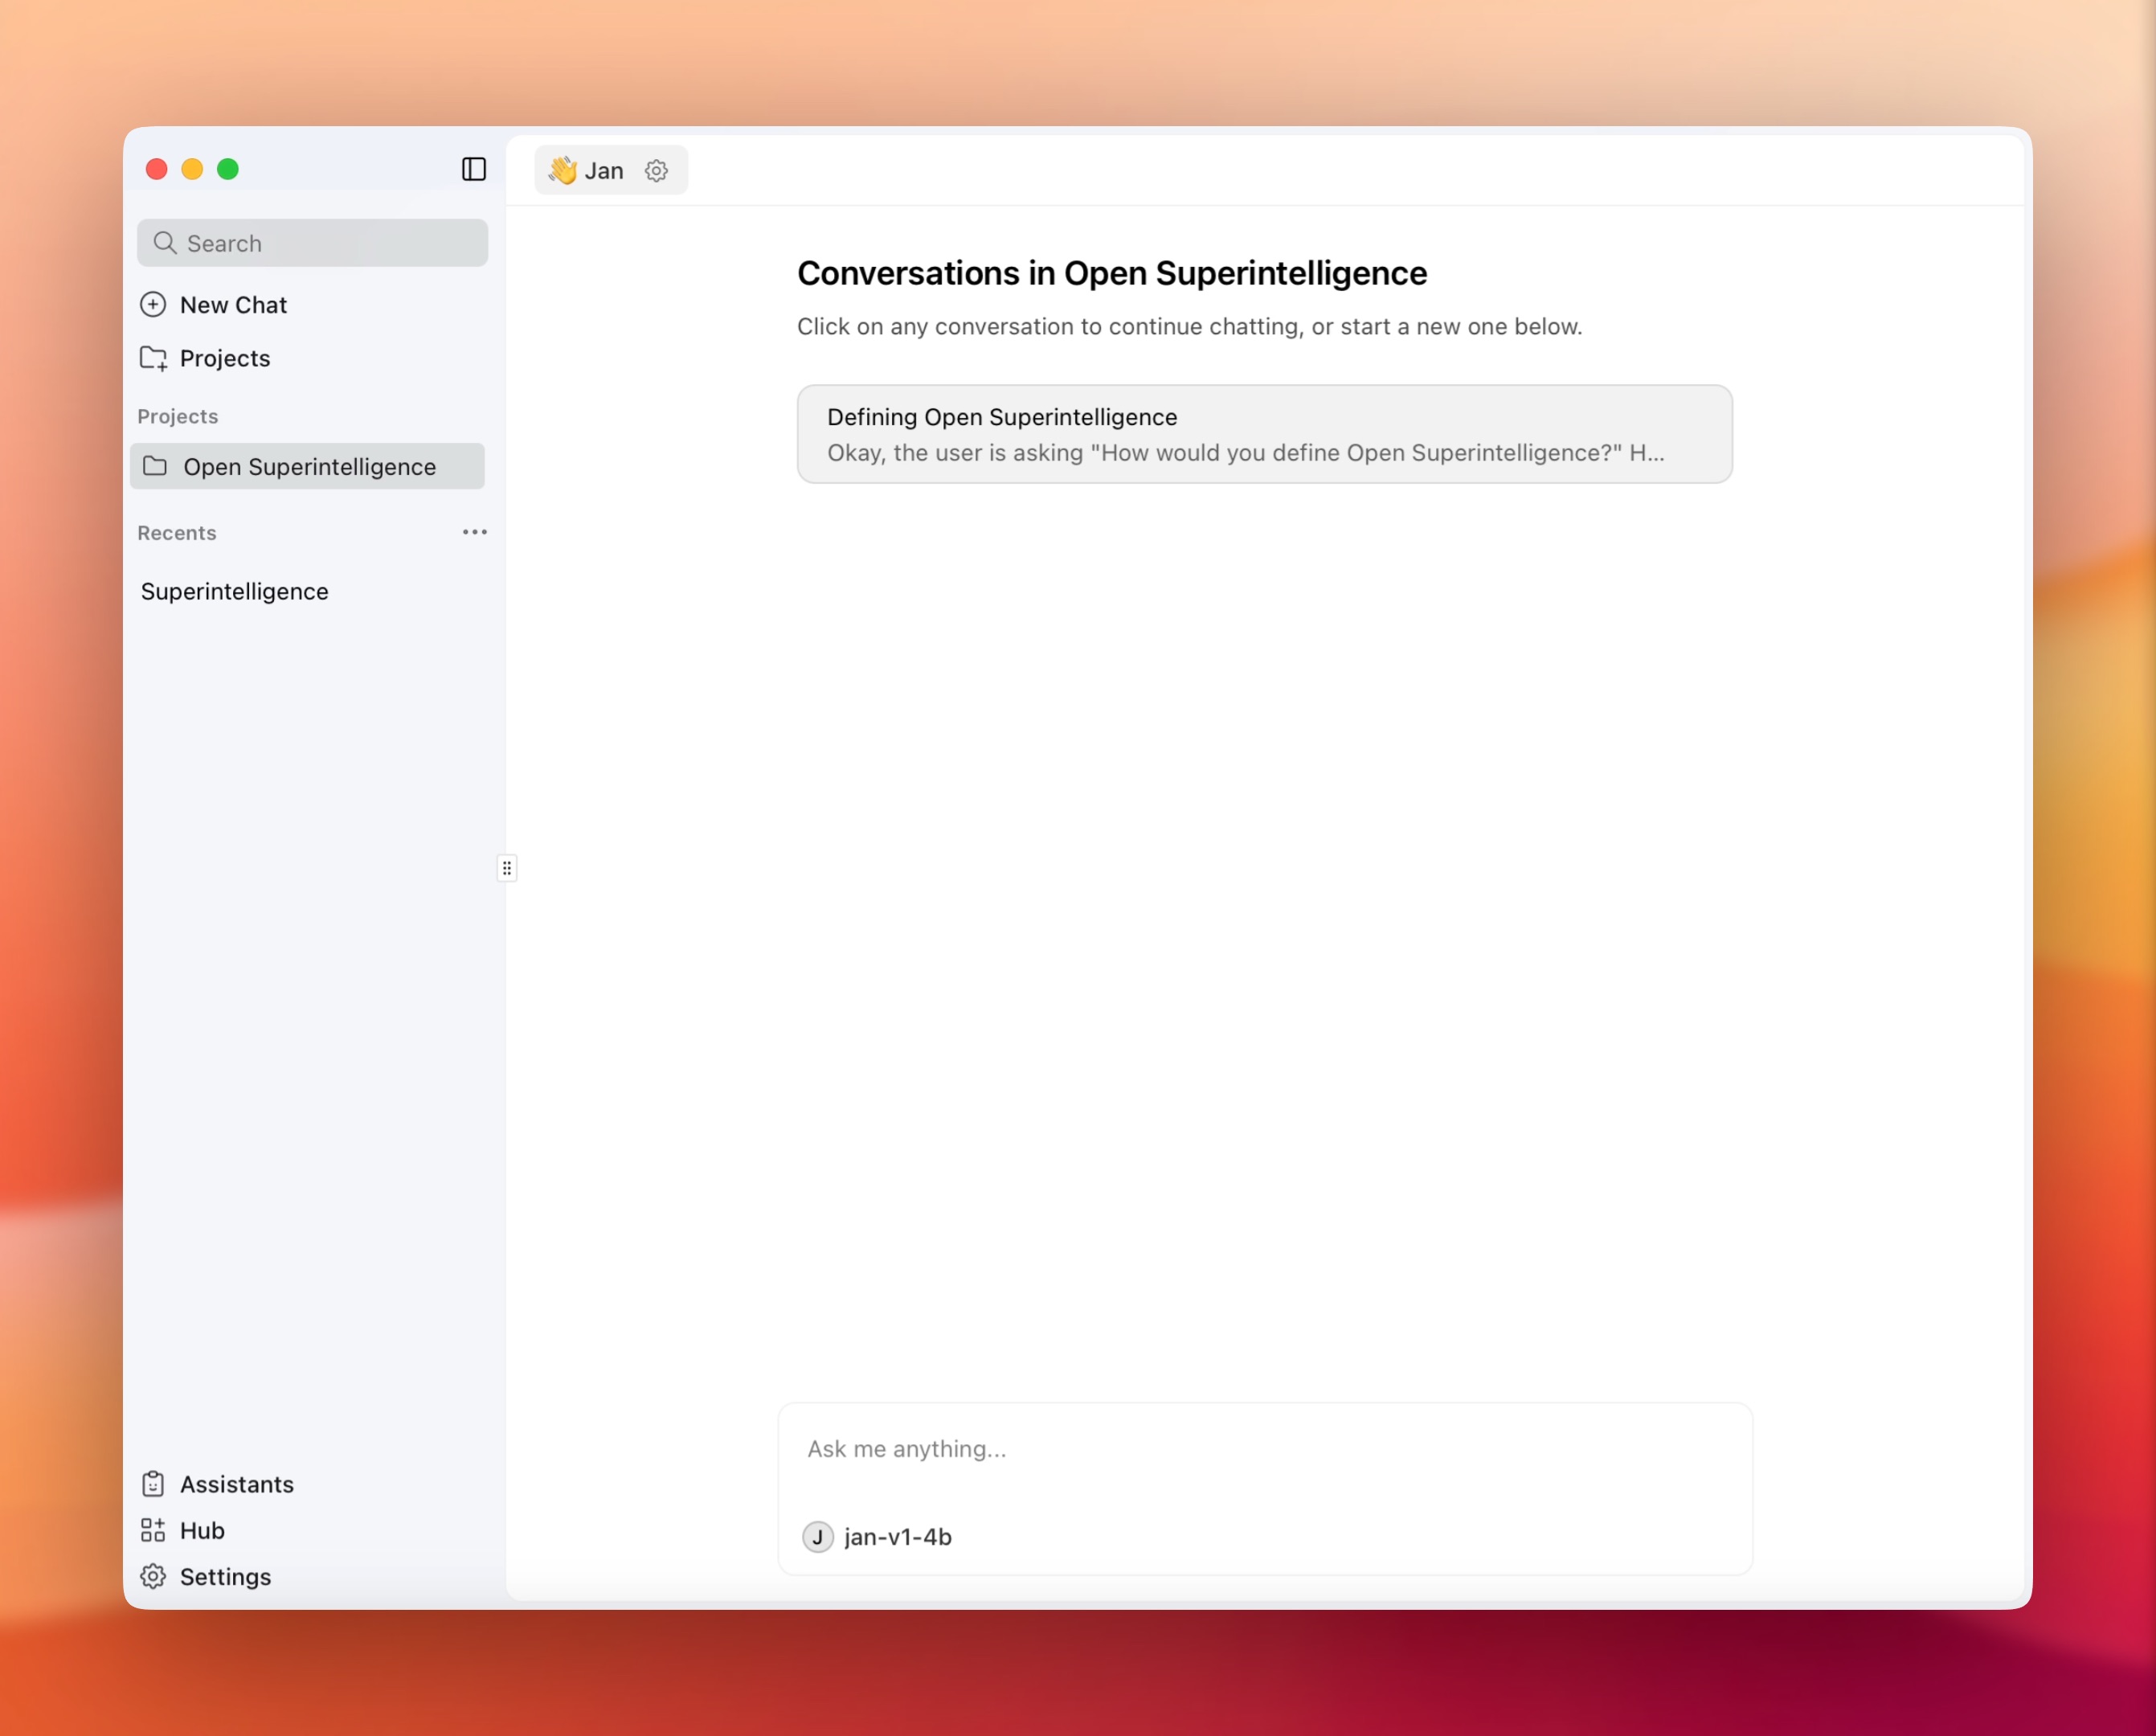The image size is (2156, 1736).
Task: Focus the Ask me anything input
Action: (1264, 1449)
